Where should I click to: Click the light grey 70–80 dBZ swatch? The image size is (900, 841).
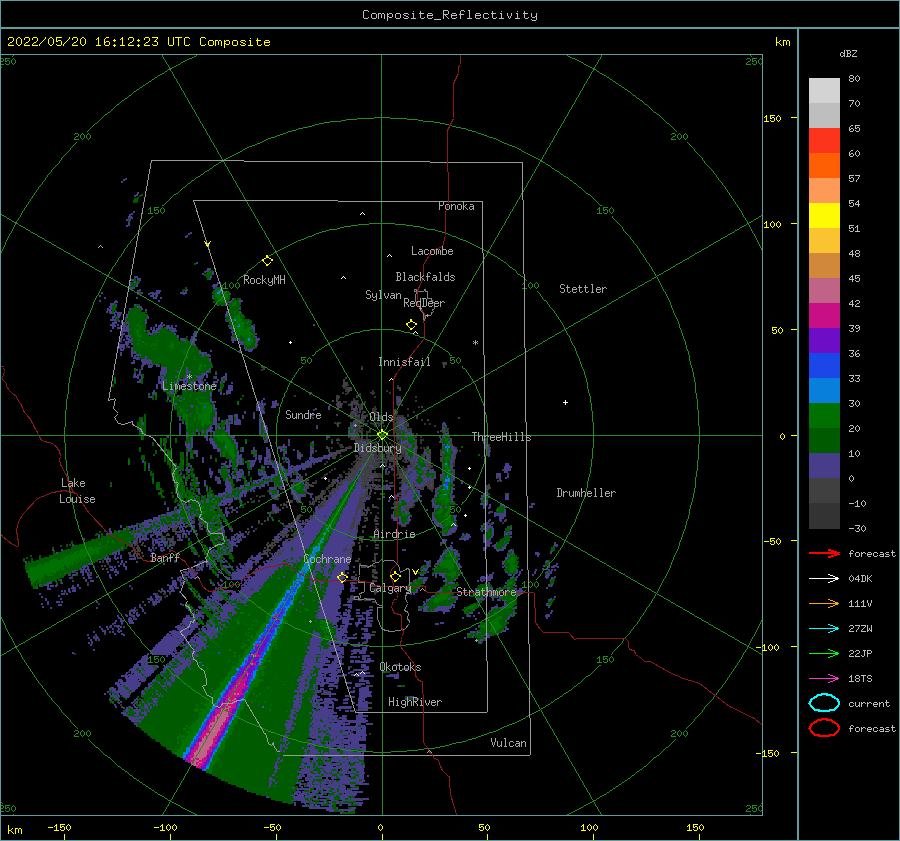pyautogui.click(x=824, y=91)
